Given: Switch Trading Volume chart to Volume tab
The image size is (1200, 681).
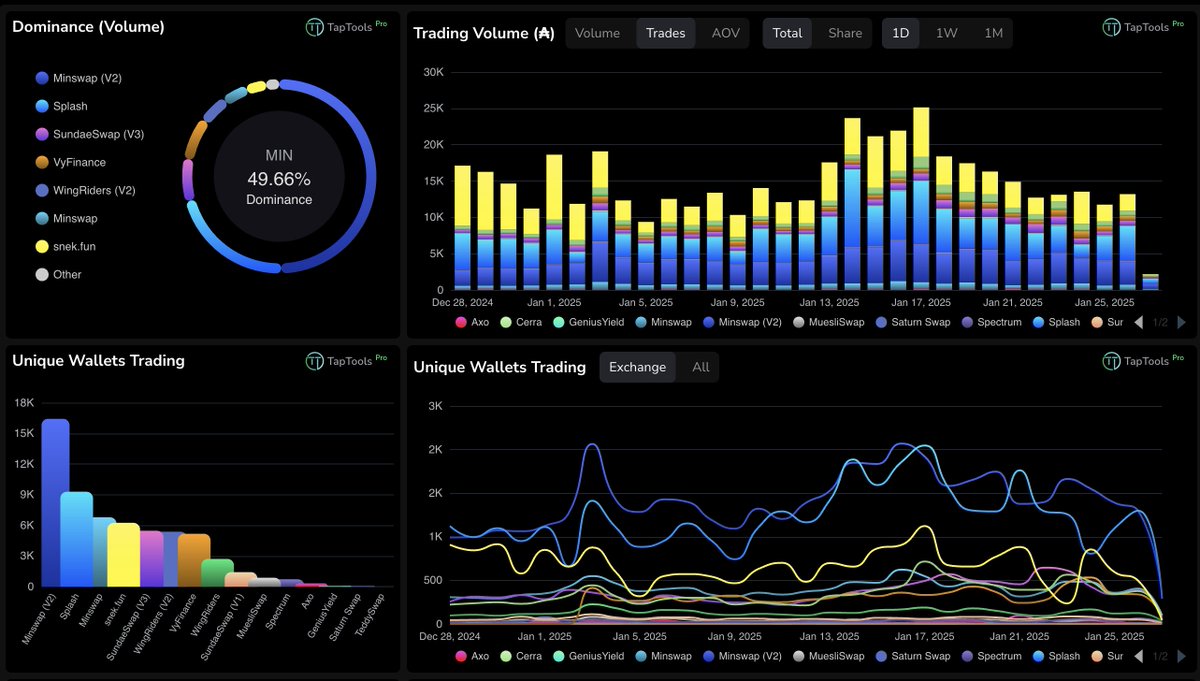Looking at the screenshot, I should point(598,33).
